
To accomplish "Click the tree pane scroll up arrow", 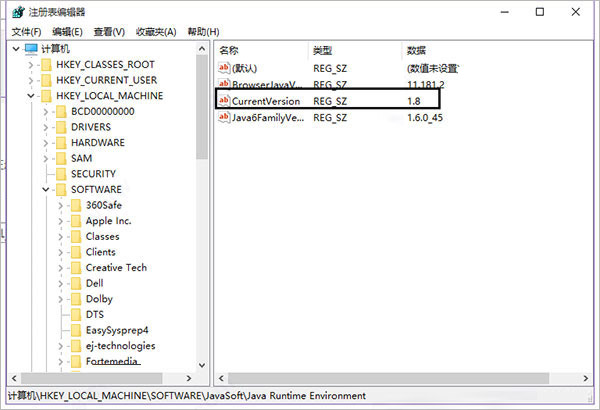I will [x=202, y=49].
